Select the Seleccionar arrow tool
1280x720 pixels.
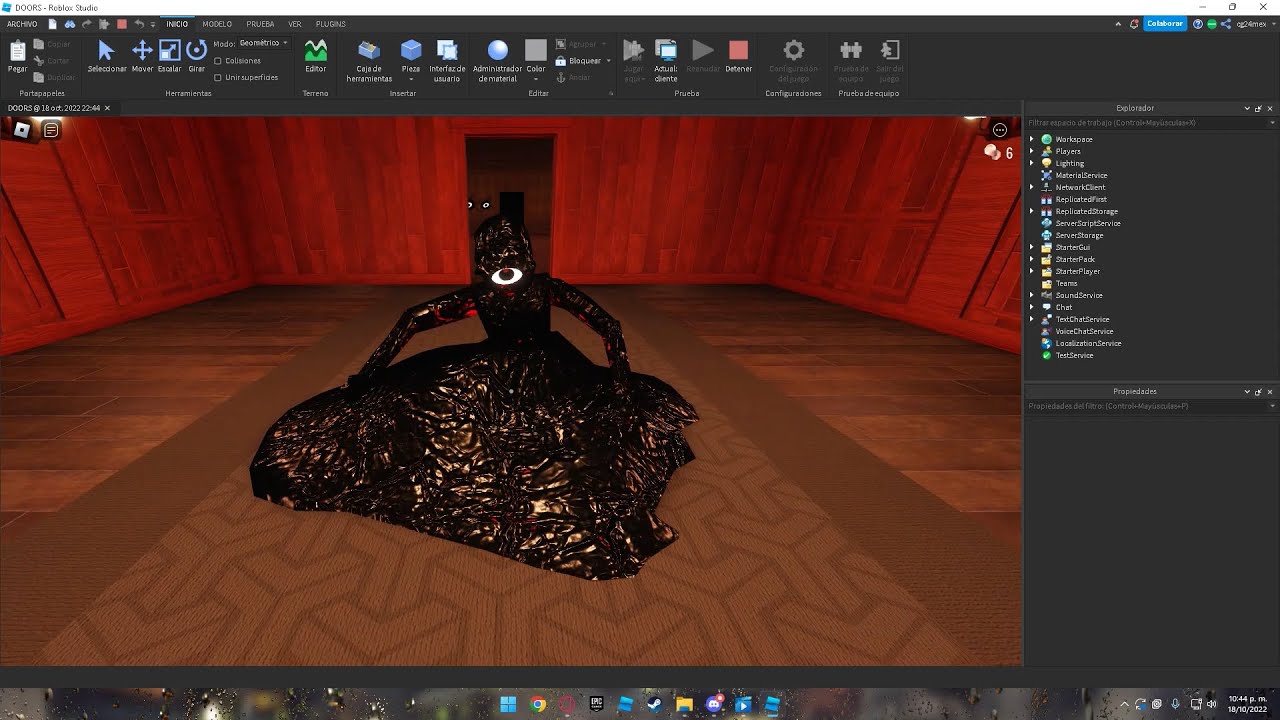107,57
